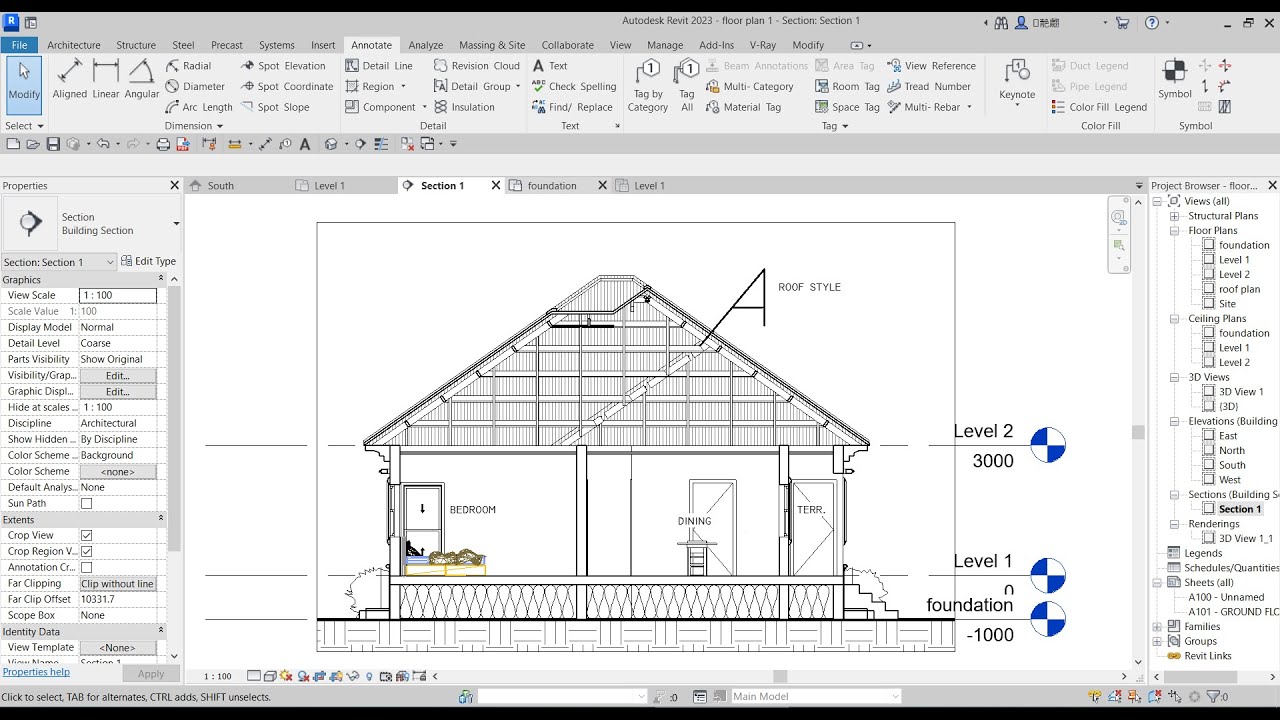Pick the Detail Line tool

point(379,66)
